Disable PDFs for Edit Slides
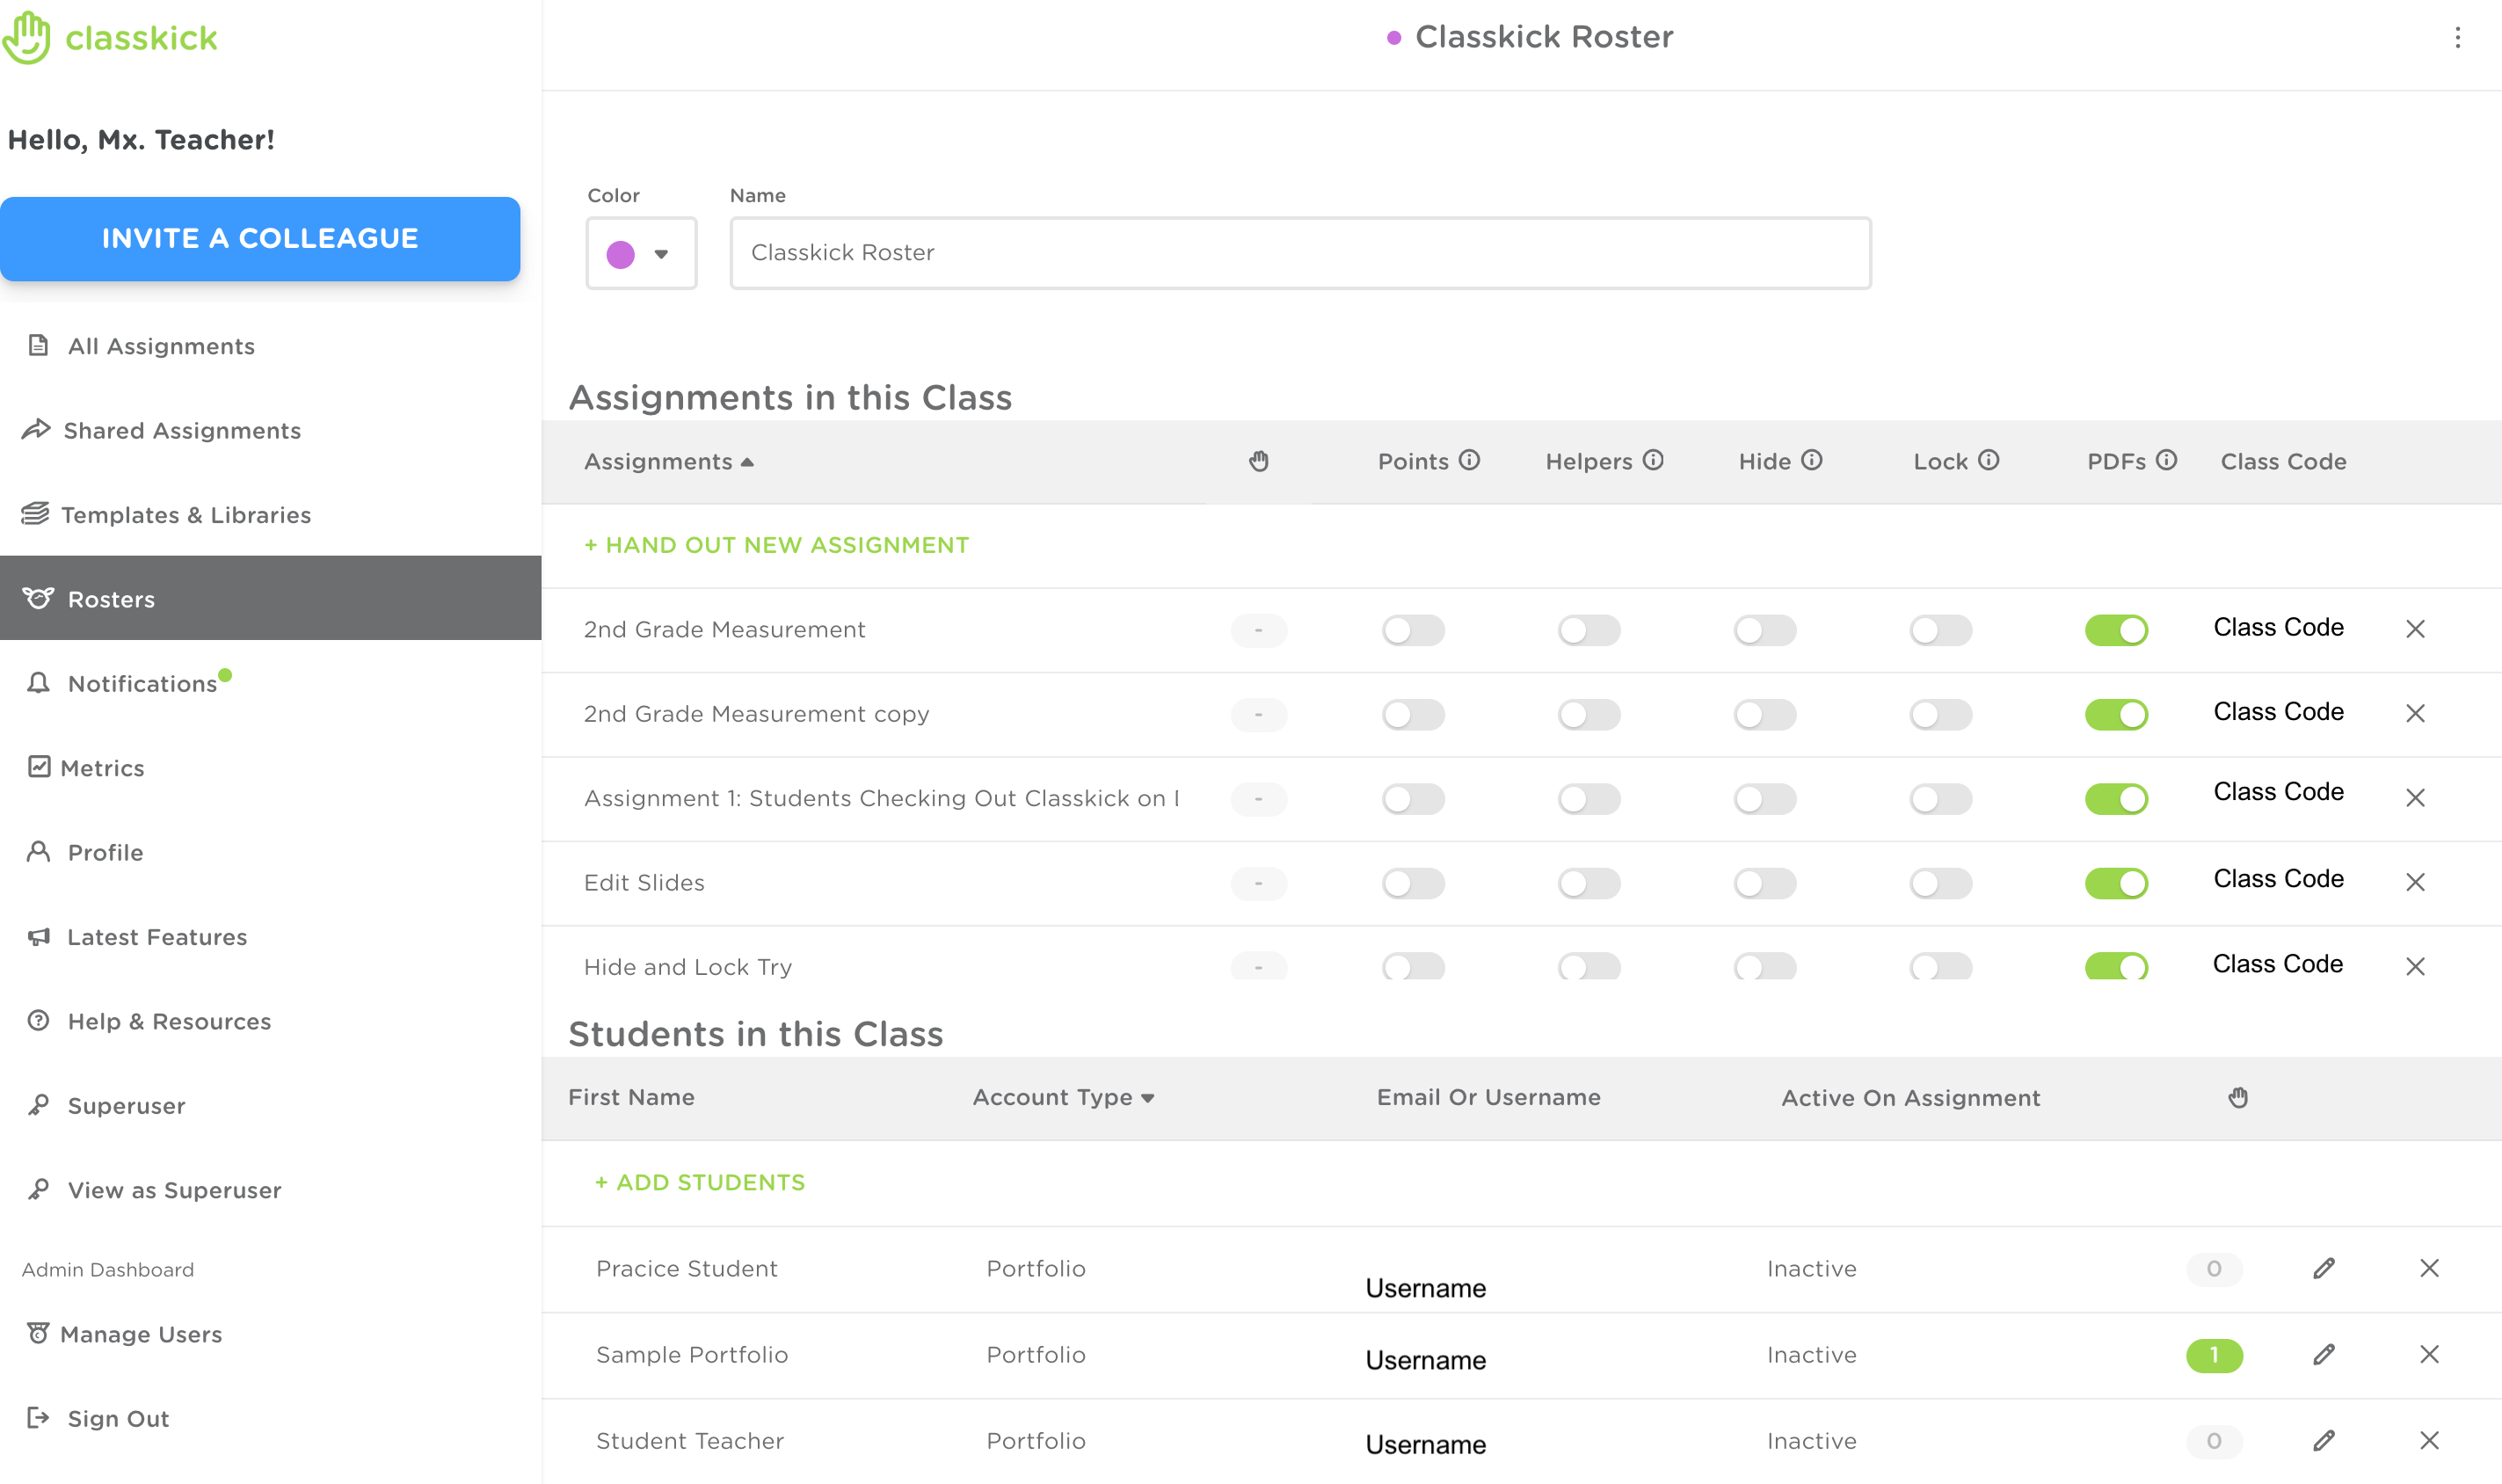This screenshot has width=2502, height=1484. point(2116,883)
